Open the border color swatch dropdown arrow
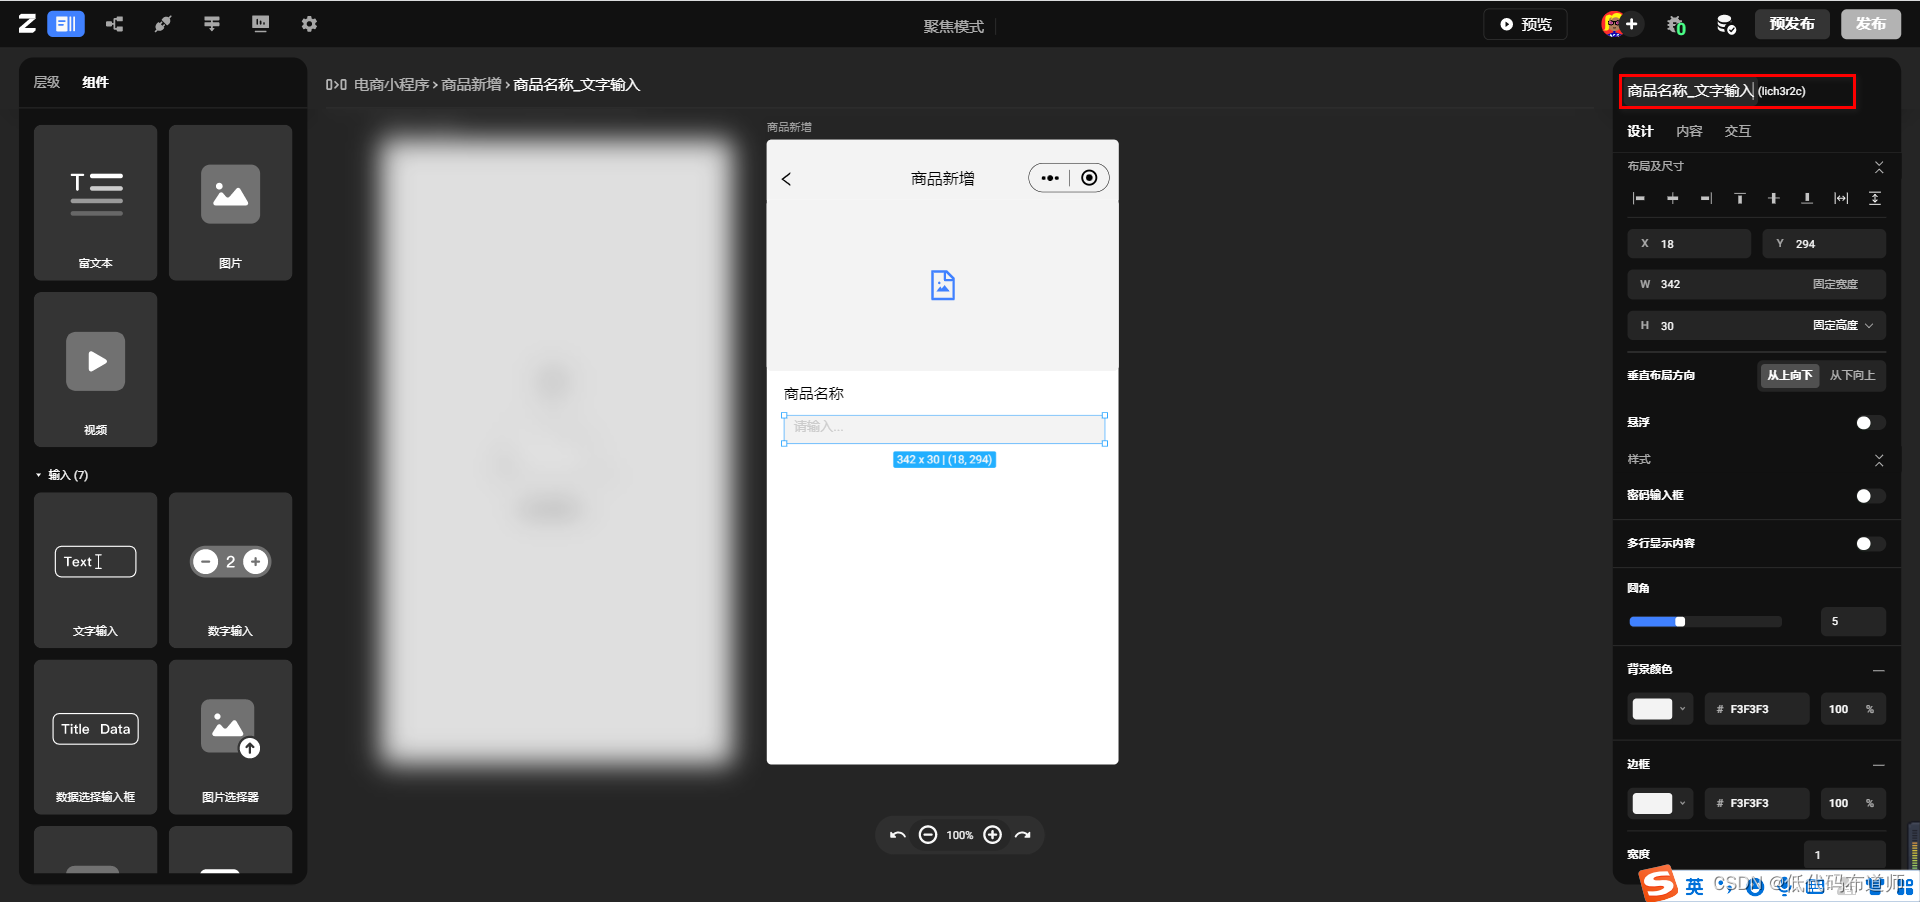This screenshot has height=902, width=1920. click(1683, 803)
